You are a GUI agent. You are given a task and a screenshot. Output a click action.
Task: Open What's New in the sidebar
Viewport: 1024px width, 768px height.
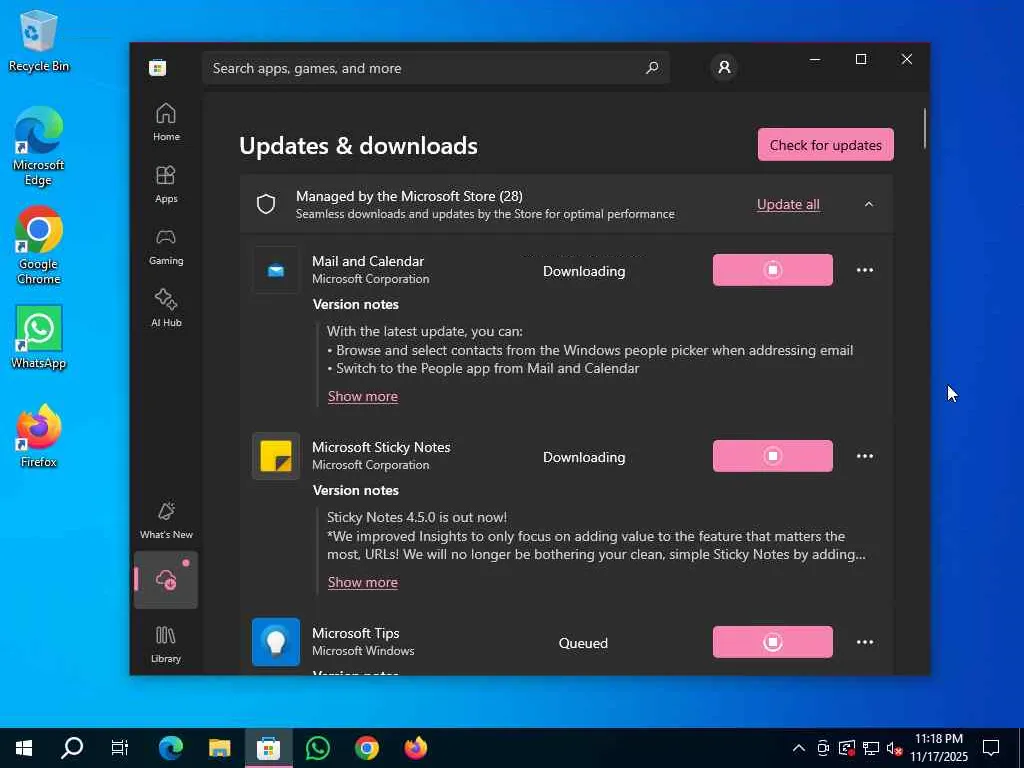coord(166,520)
